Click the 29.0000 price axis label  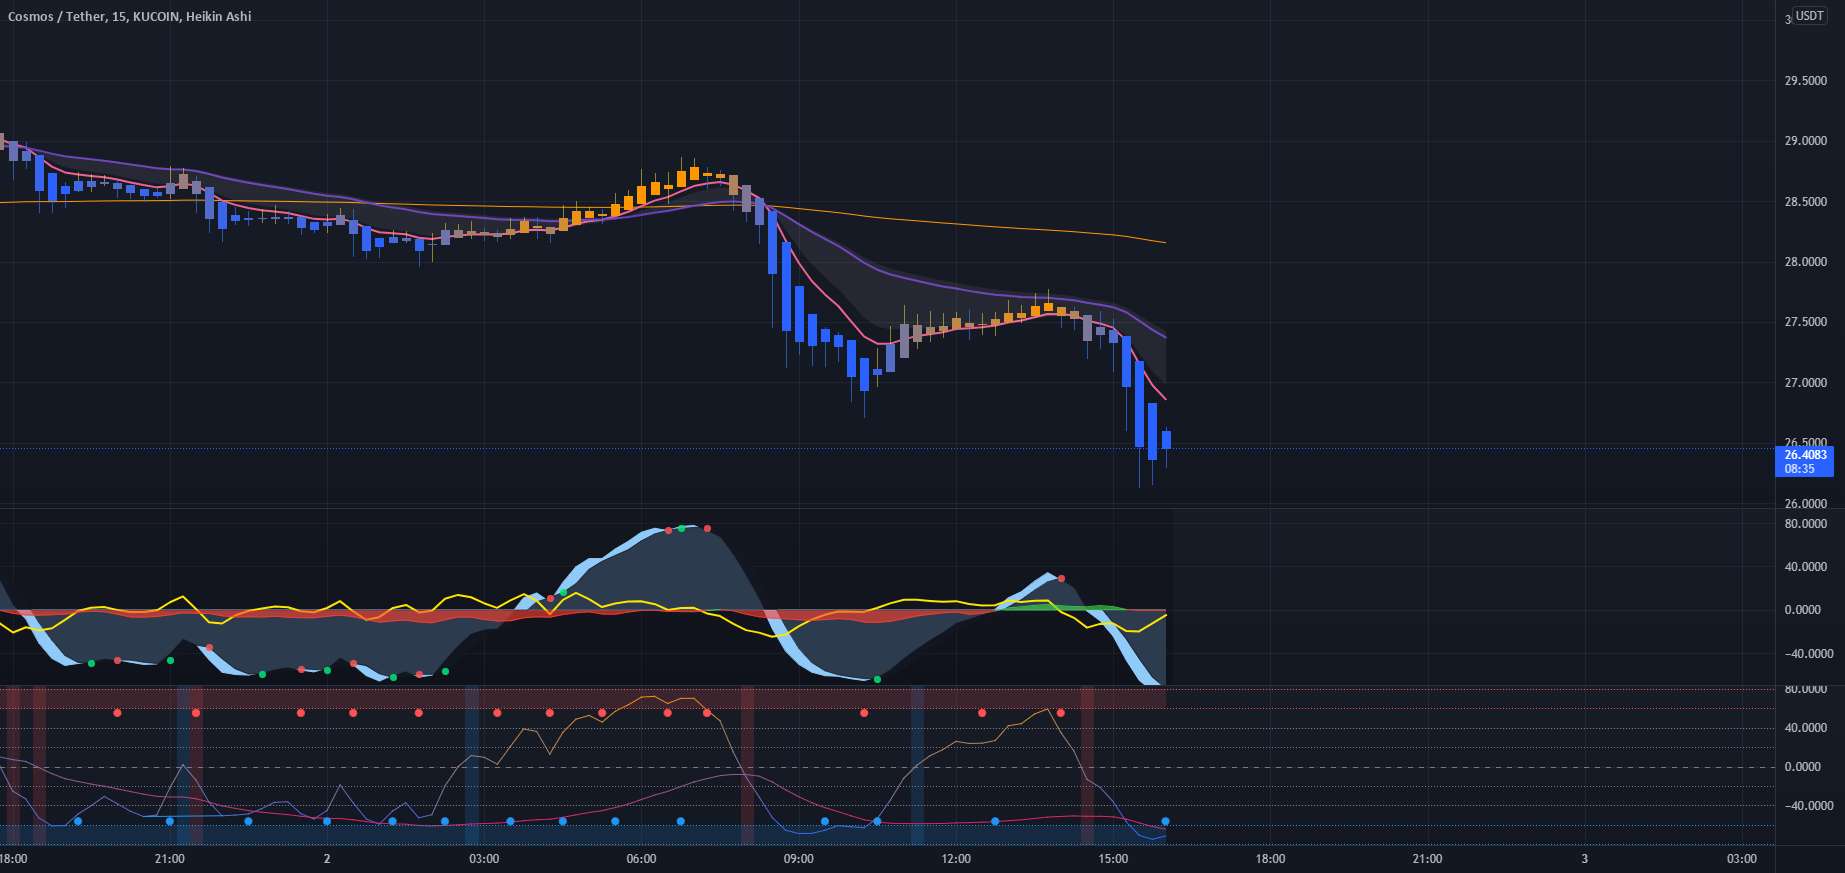[1805, 141]
